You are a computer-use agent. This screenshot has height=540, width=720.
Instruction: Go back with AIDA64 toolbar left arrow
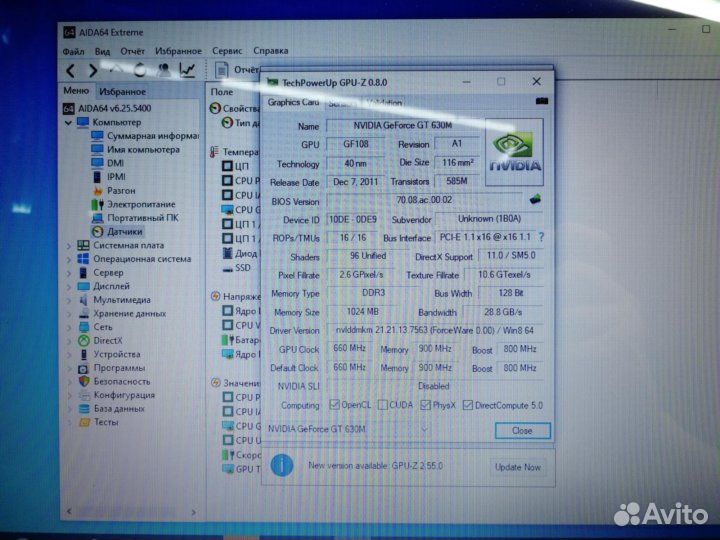(70, 71)
